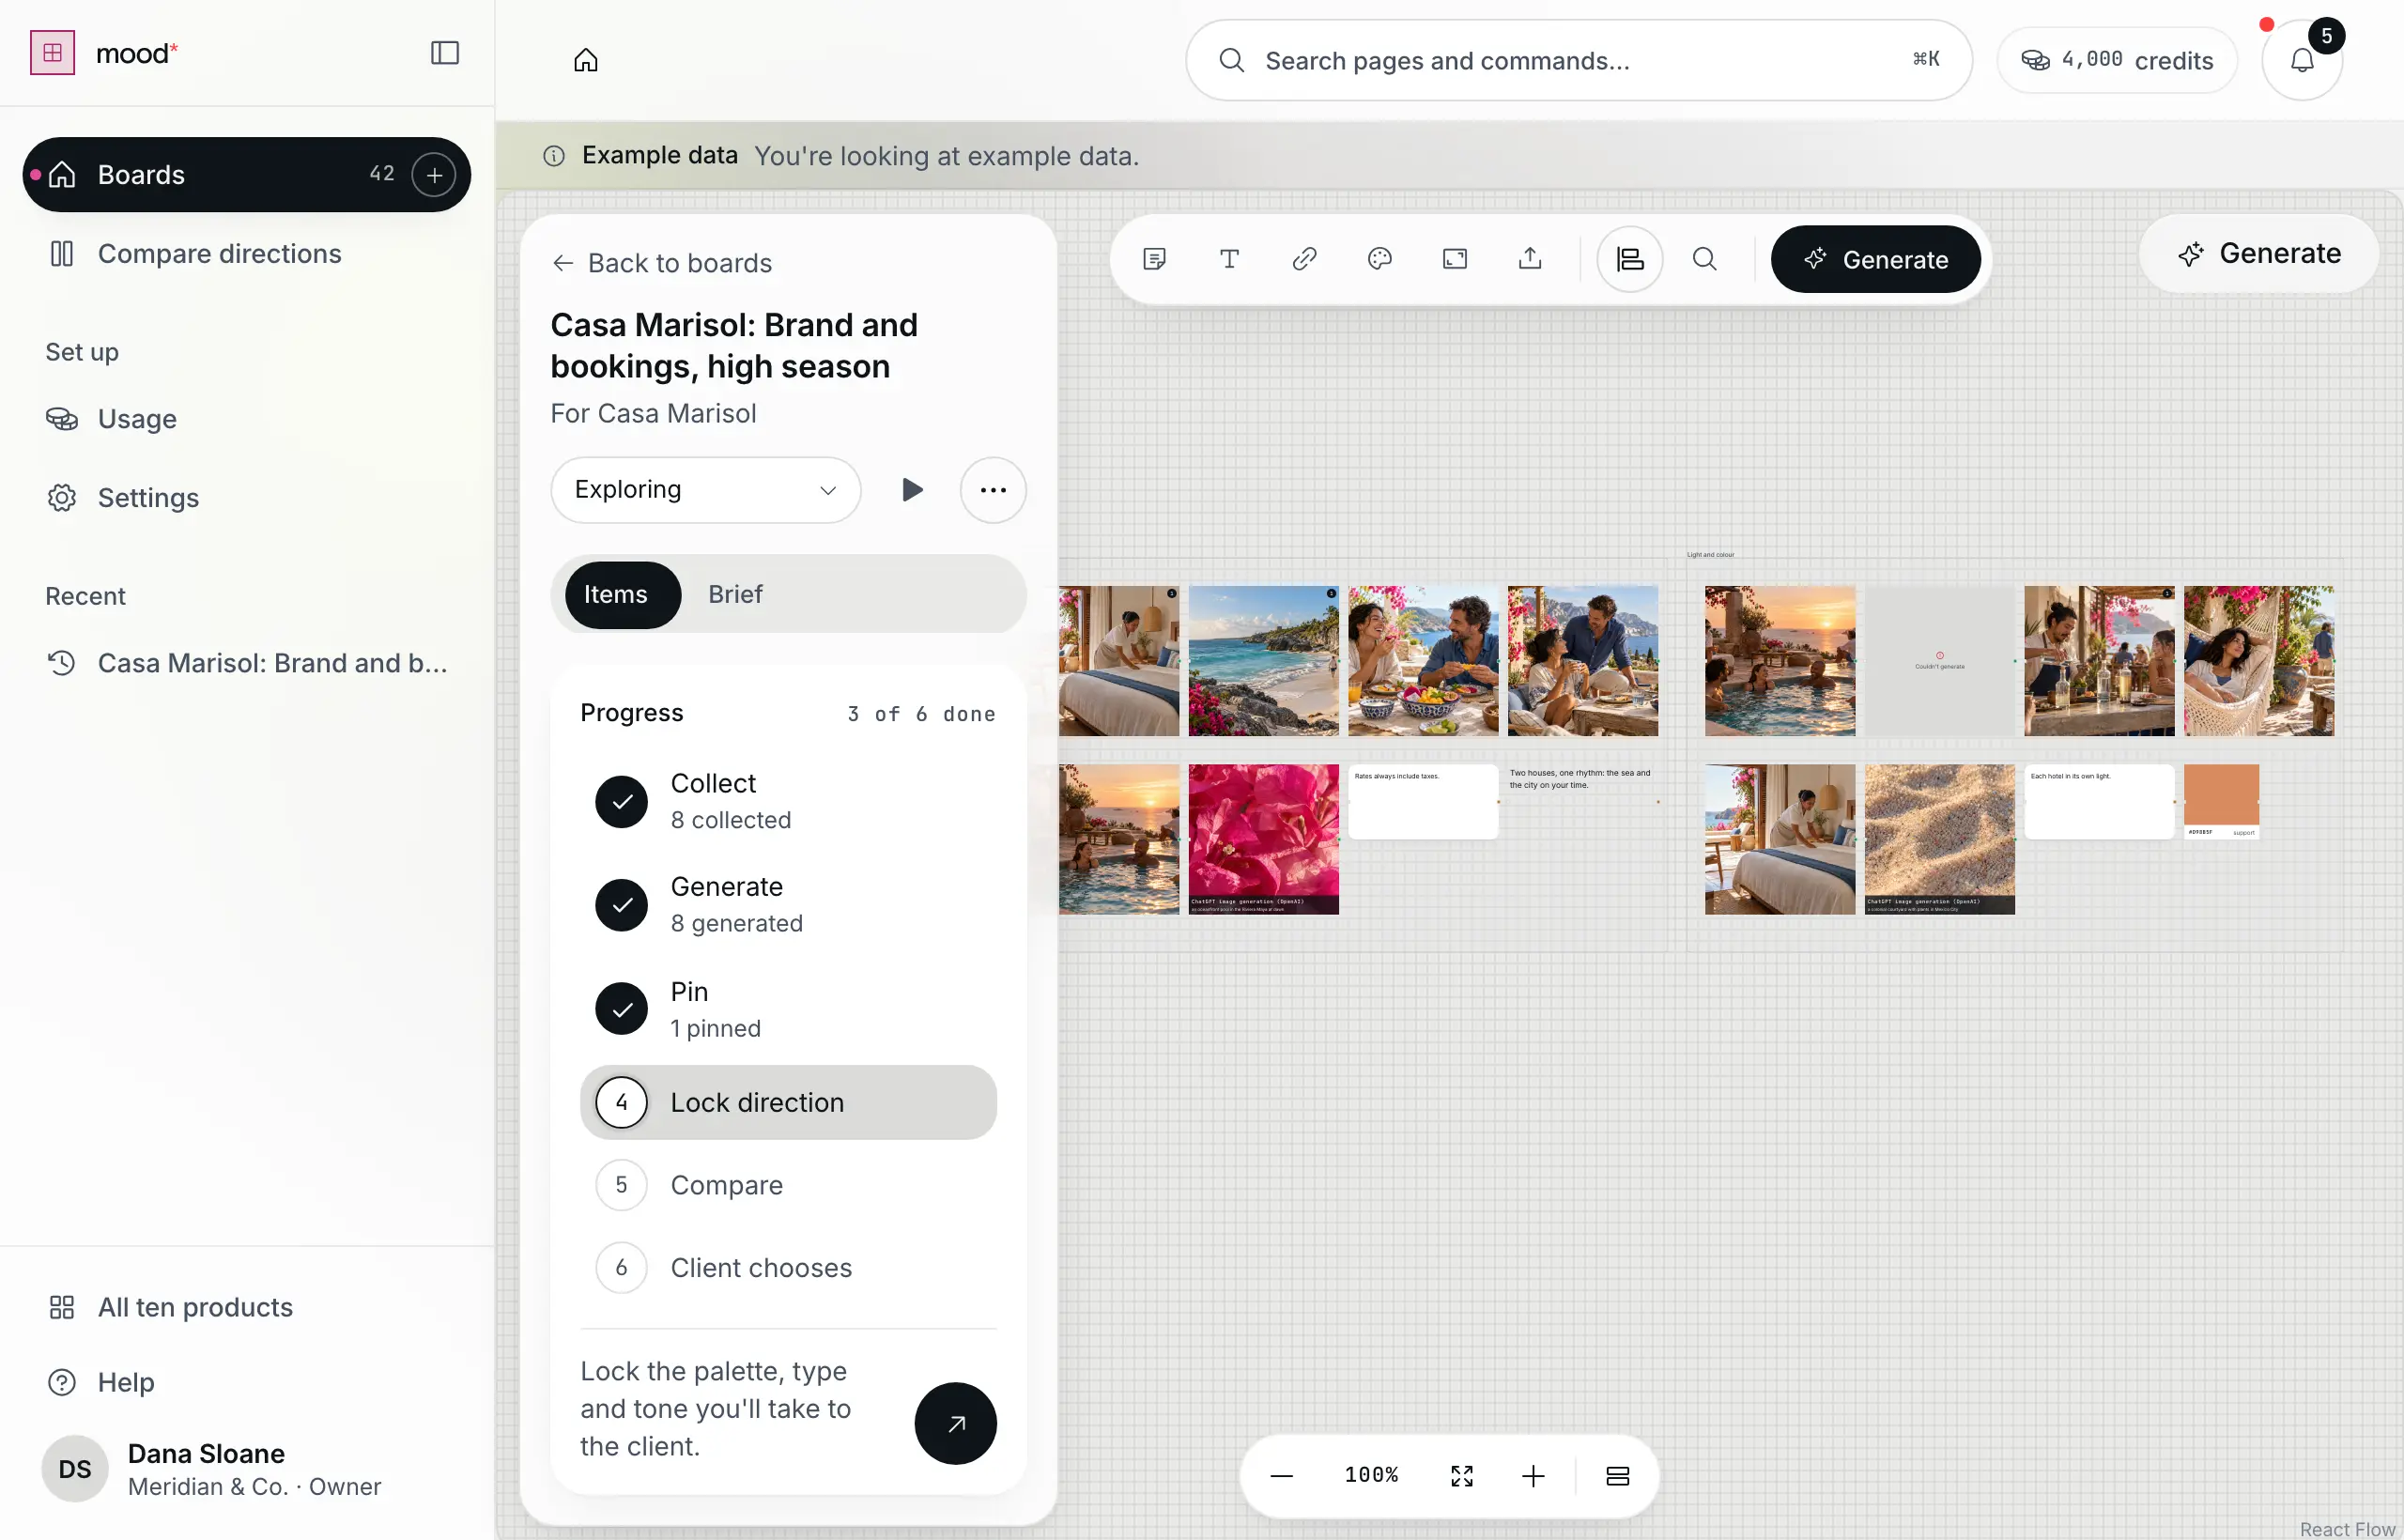2404x1540 pixels.
Task: Switch to the Brief tab
Action: [x=735, y=595]
